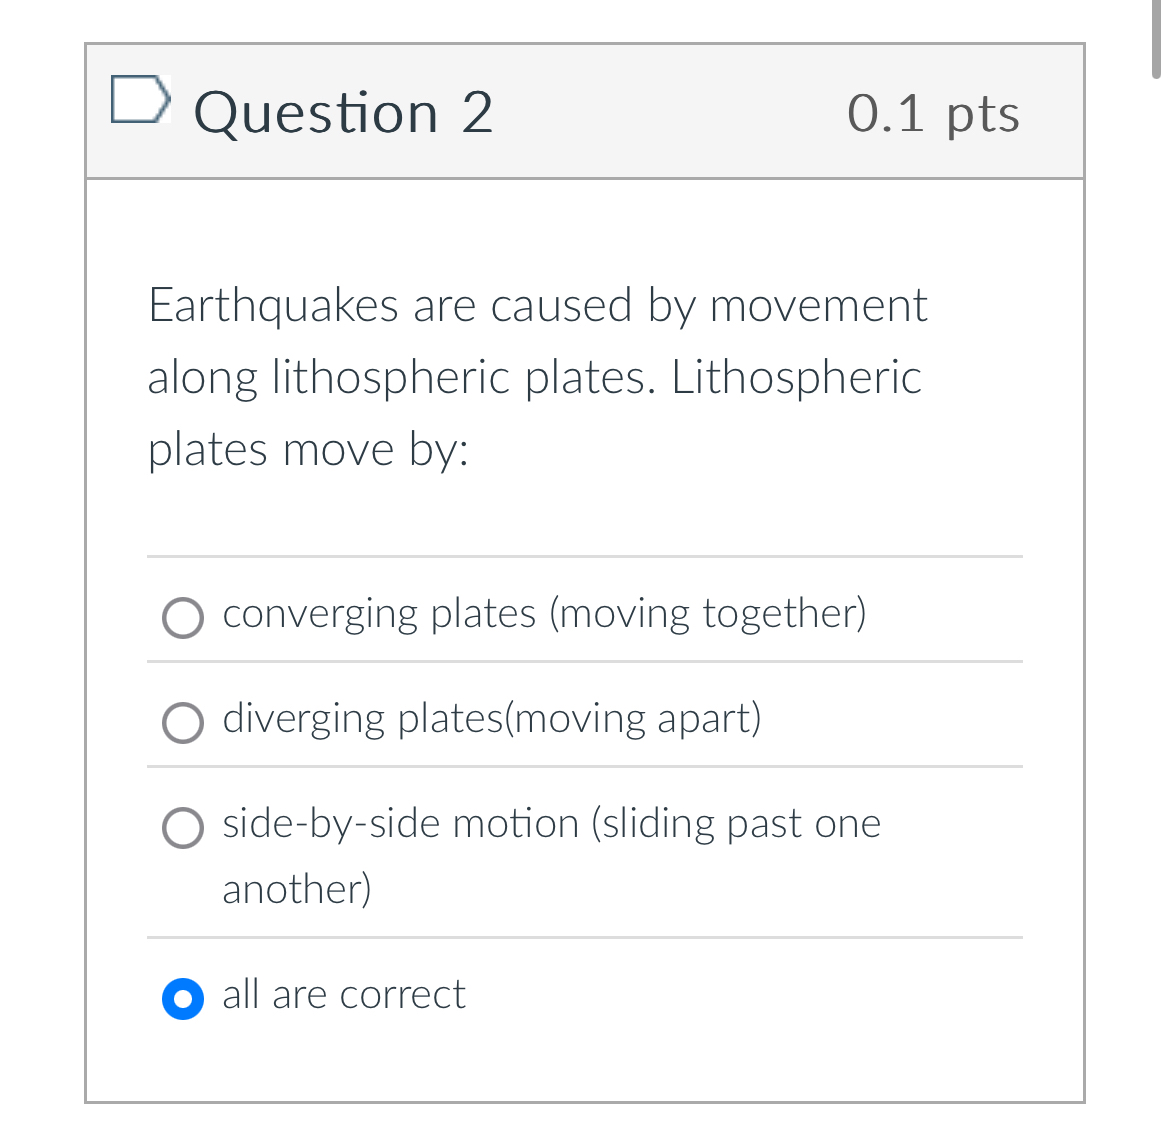Select the 'converging plates (moving together)' option
The width and height of the screenshot is (1170, 1126).
point(183,618)
